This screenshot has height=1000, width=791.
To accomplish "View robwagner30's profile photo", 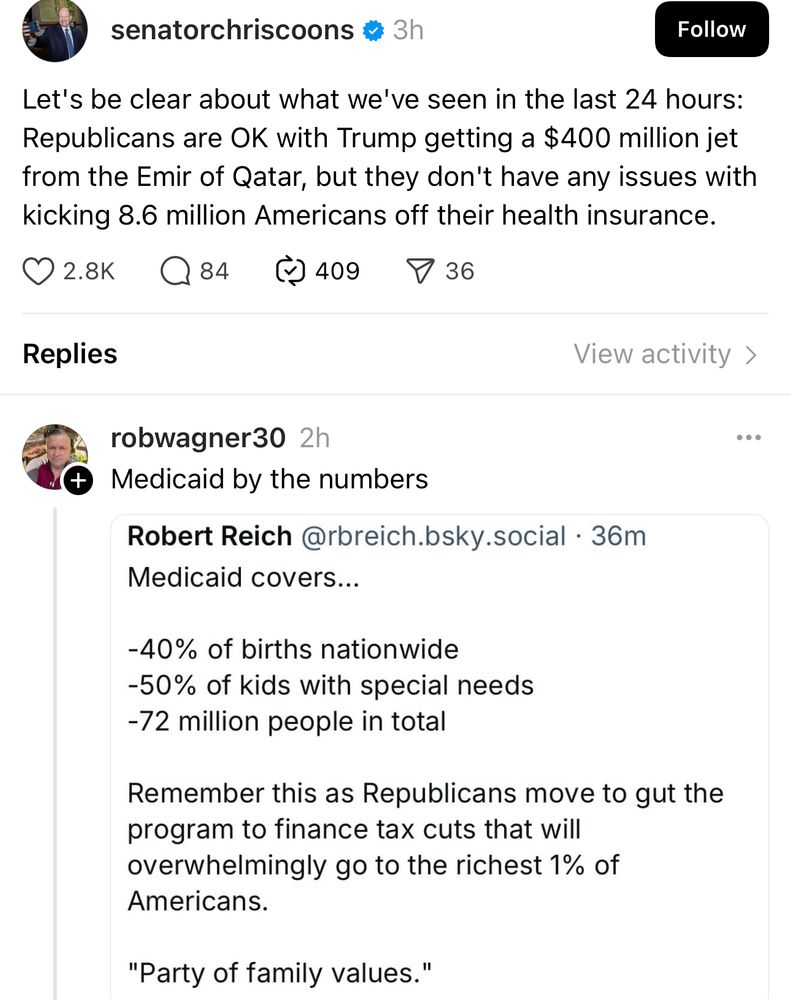I will click(55, 457).
